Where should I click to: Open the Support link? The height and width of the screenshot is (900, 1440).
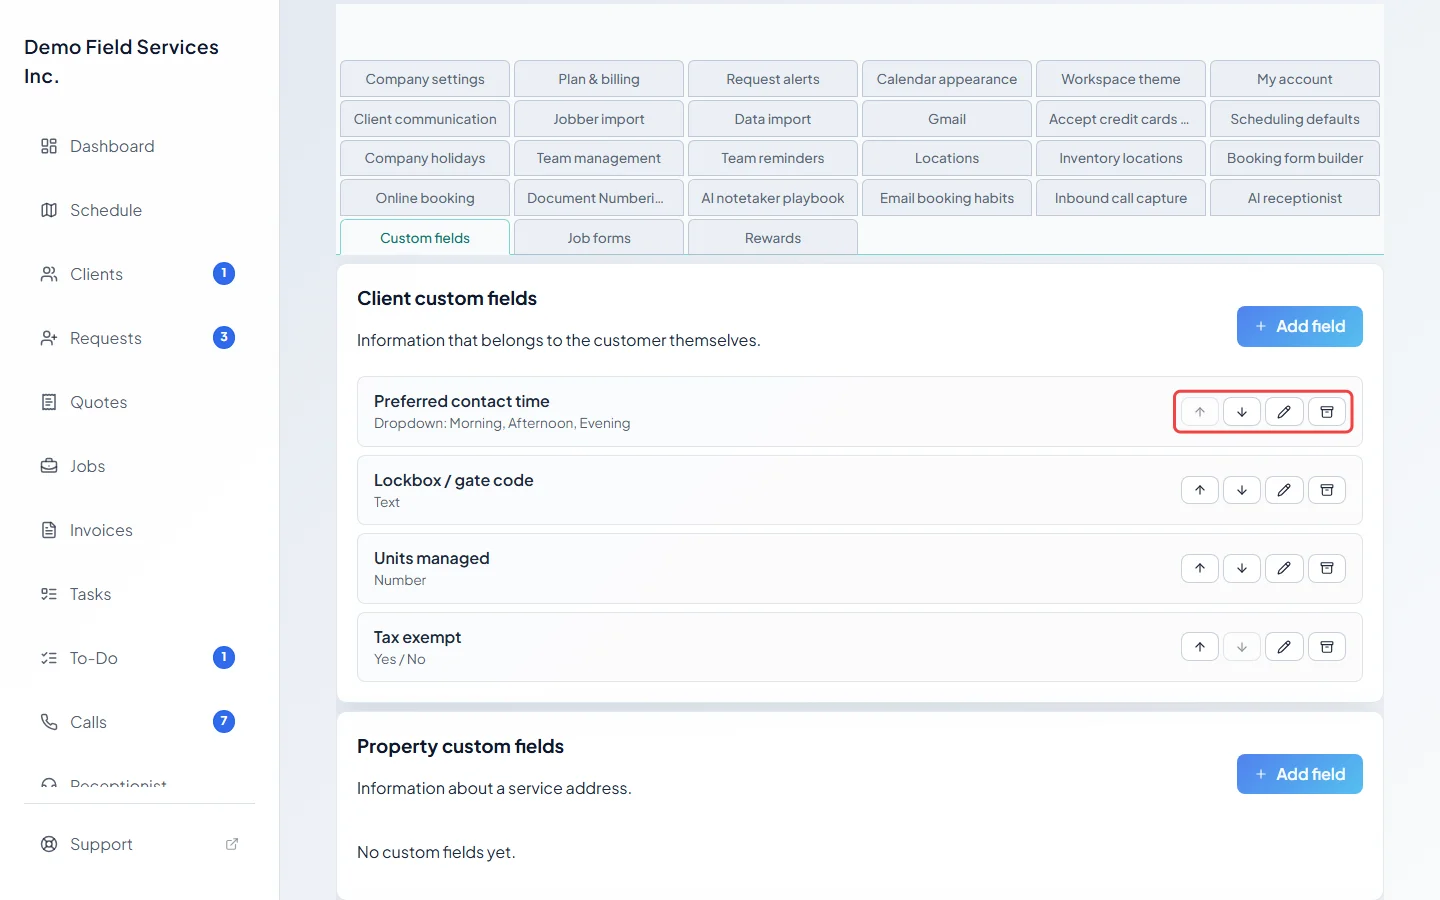139,844
